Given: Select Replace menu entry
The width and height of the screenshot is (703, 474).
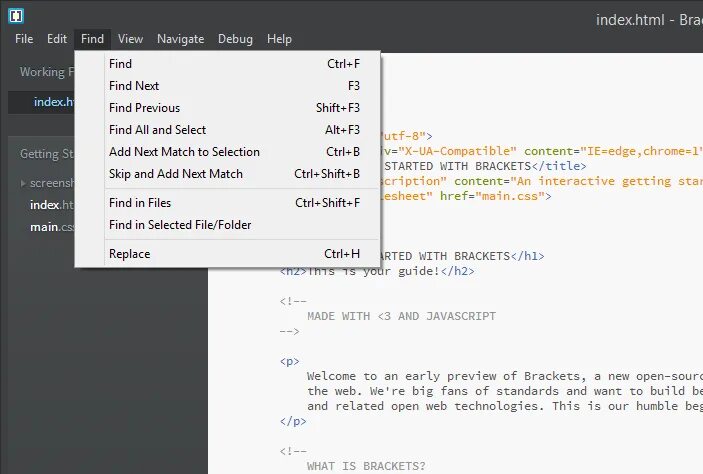Looking at the screenshot, I should pyautogui.click(x=228, y=254).
